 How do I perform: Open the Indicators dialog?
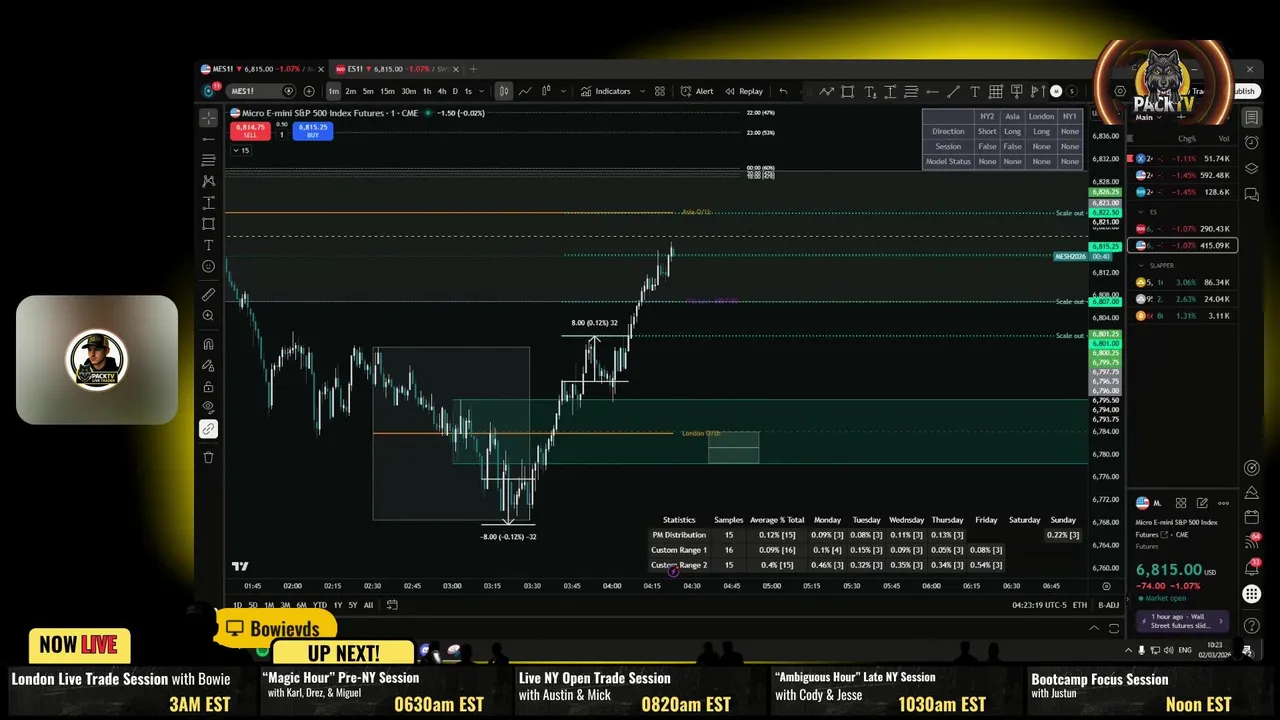point(606,91)
